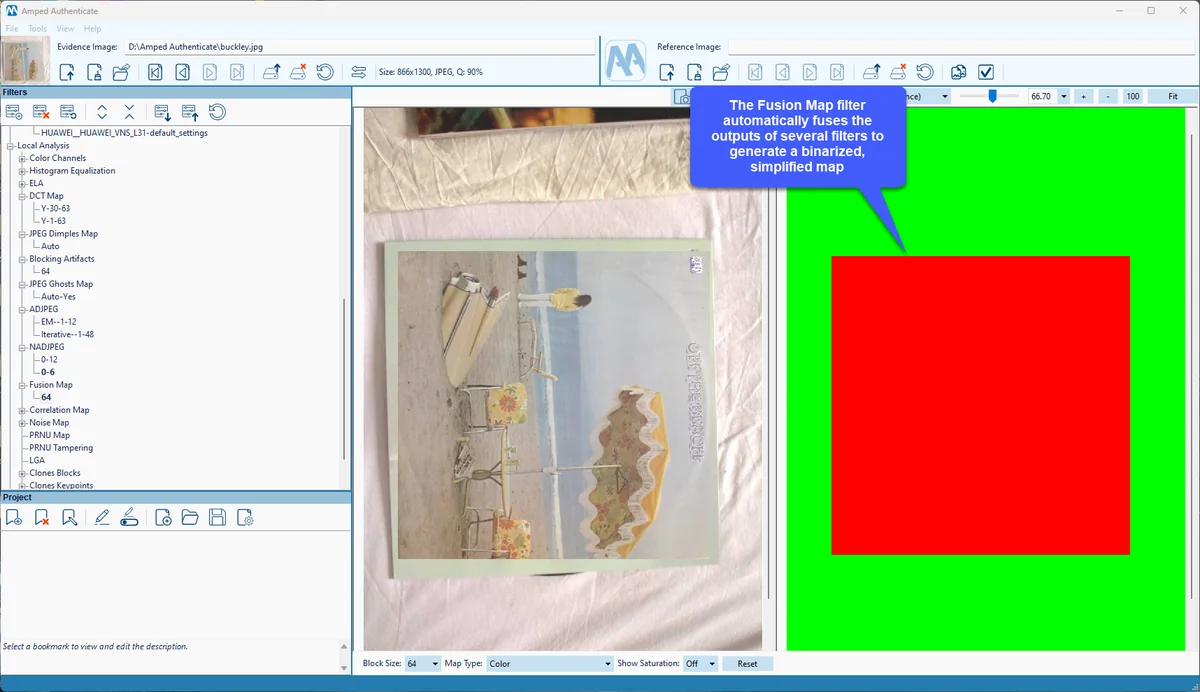
Task: Open the Help menu
Action: tap(92, 29)
